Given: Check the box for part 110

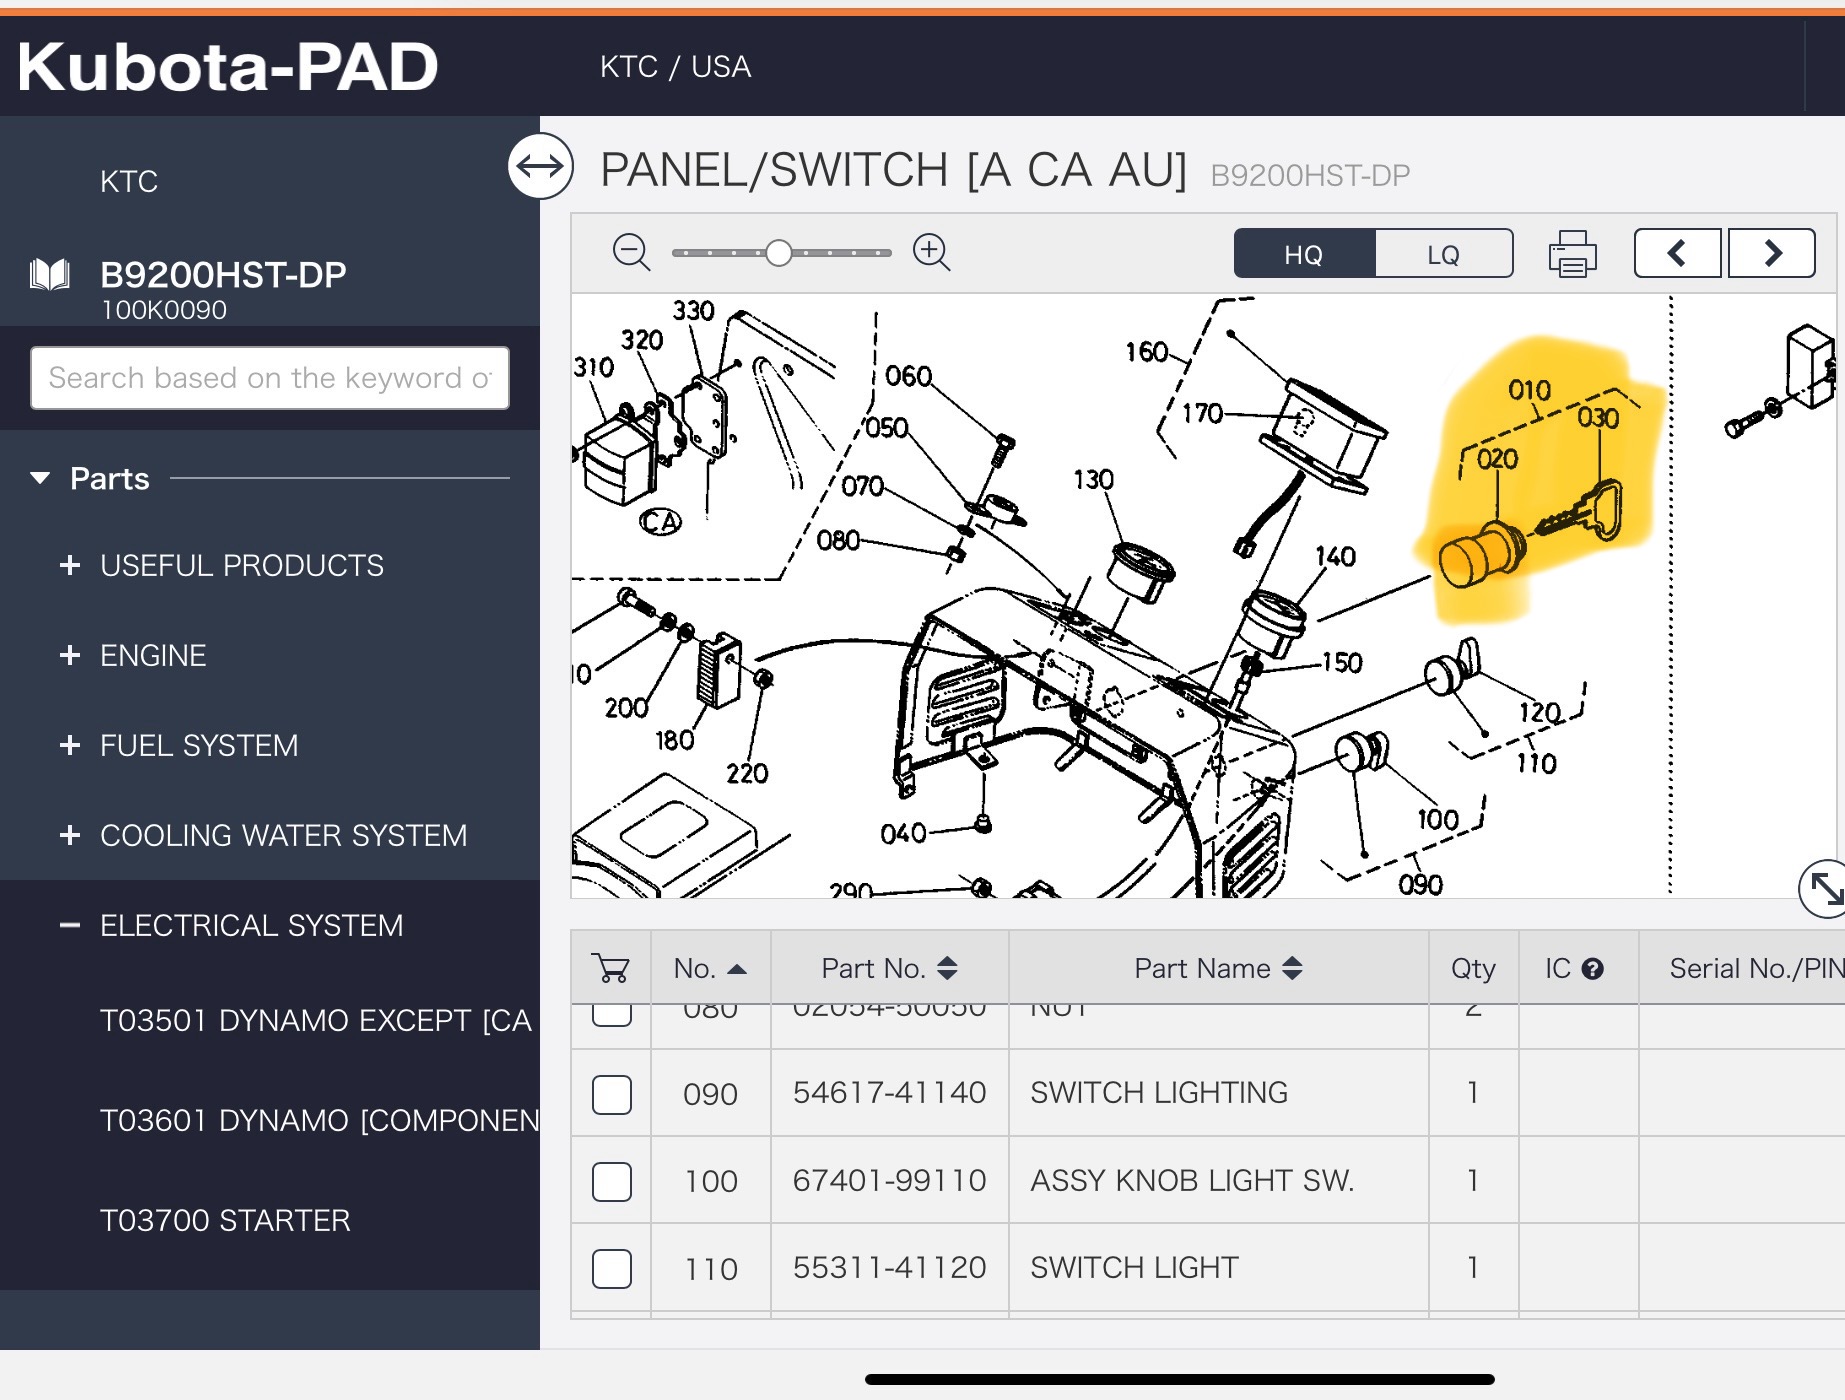Looking at the screenshot, I should [612, 1268].
